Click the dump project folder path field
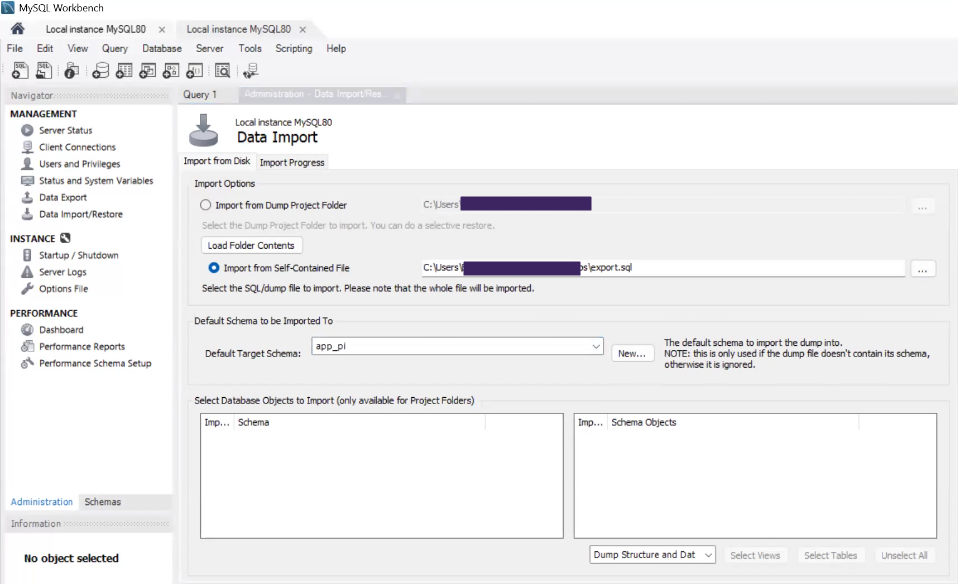The image size is (958, 584). coord(662,205)
